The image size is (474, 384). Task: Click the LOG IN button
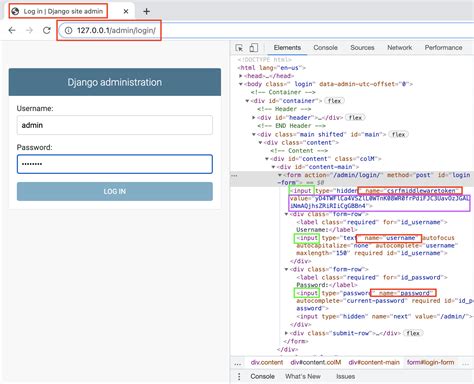(115, 191)
